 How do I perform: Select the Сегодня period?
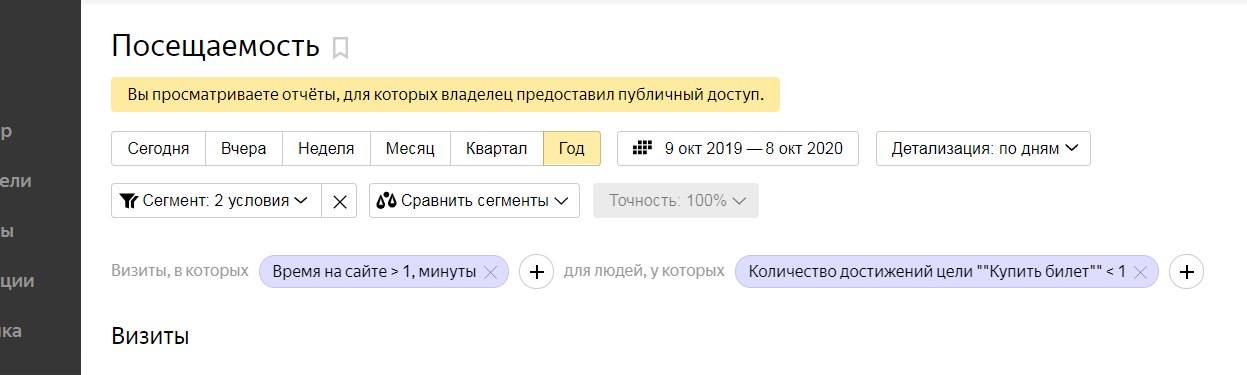(x=158, y=149)
